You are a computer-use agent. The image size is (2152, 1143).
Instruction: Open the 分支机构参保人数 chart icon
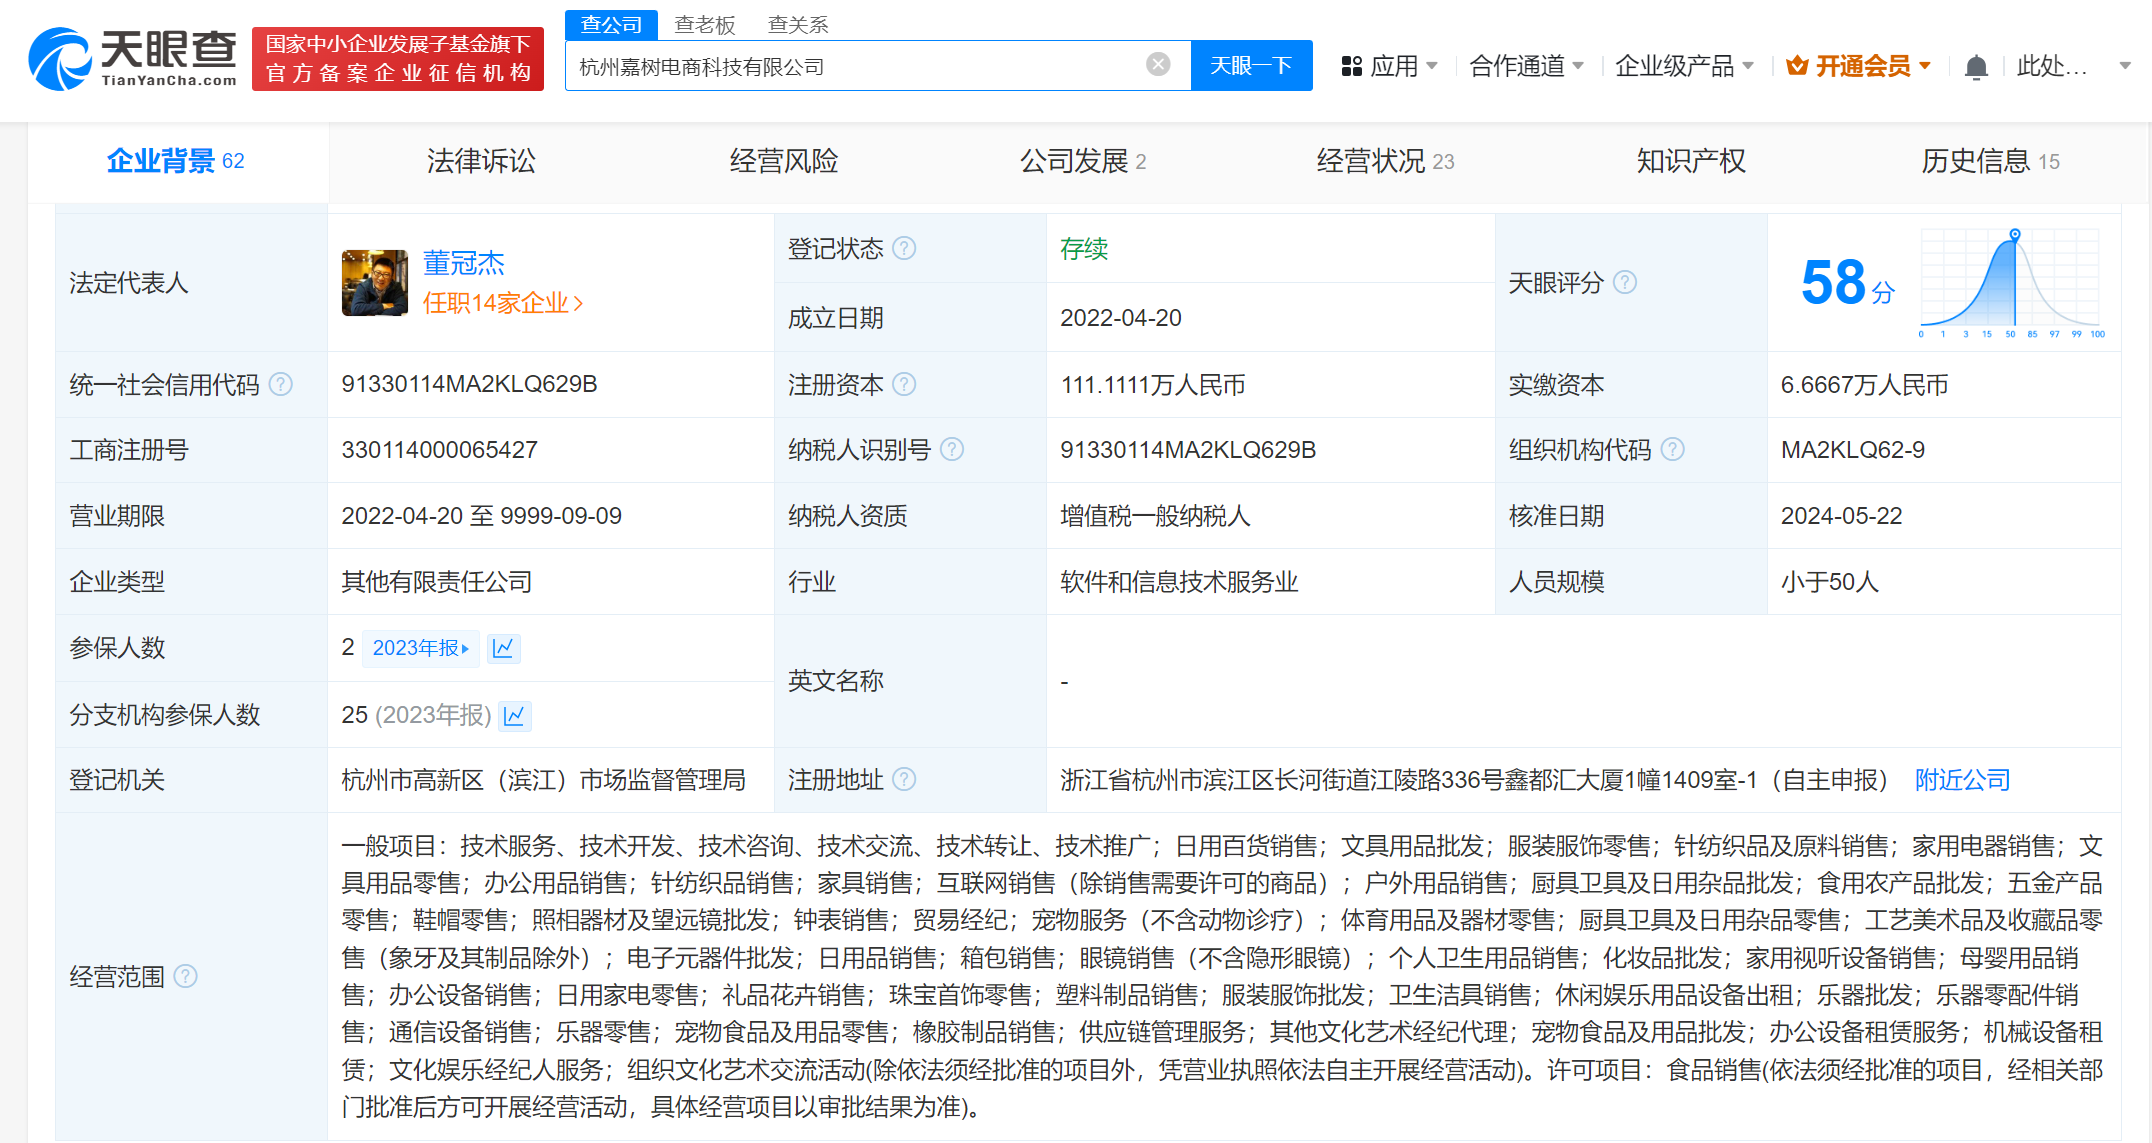point(515,715)
